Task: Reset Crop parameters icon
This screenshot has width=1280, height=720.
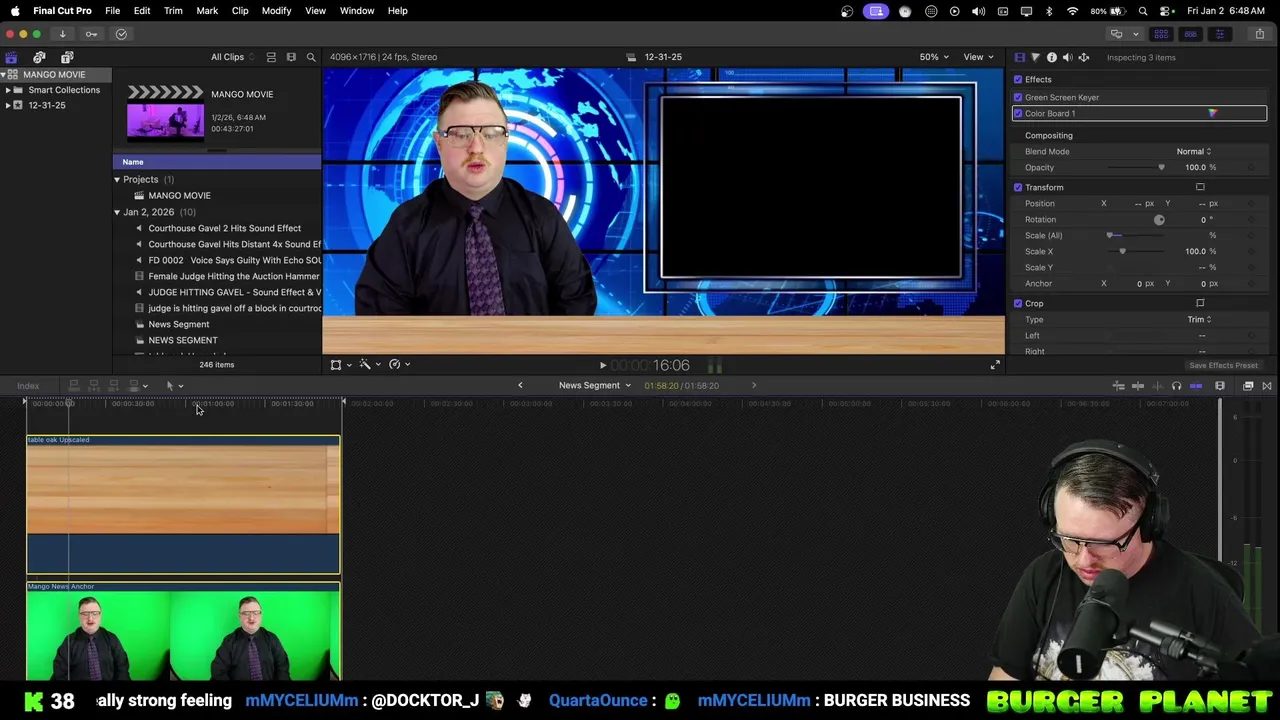Action: coord(1200,303)
